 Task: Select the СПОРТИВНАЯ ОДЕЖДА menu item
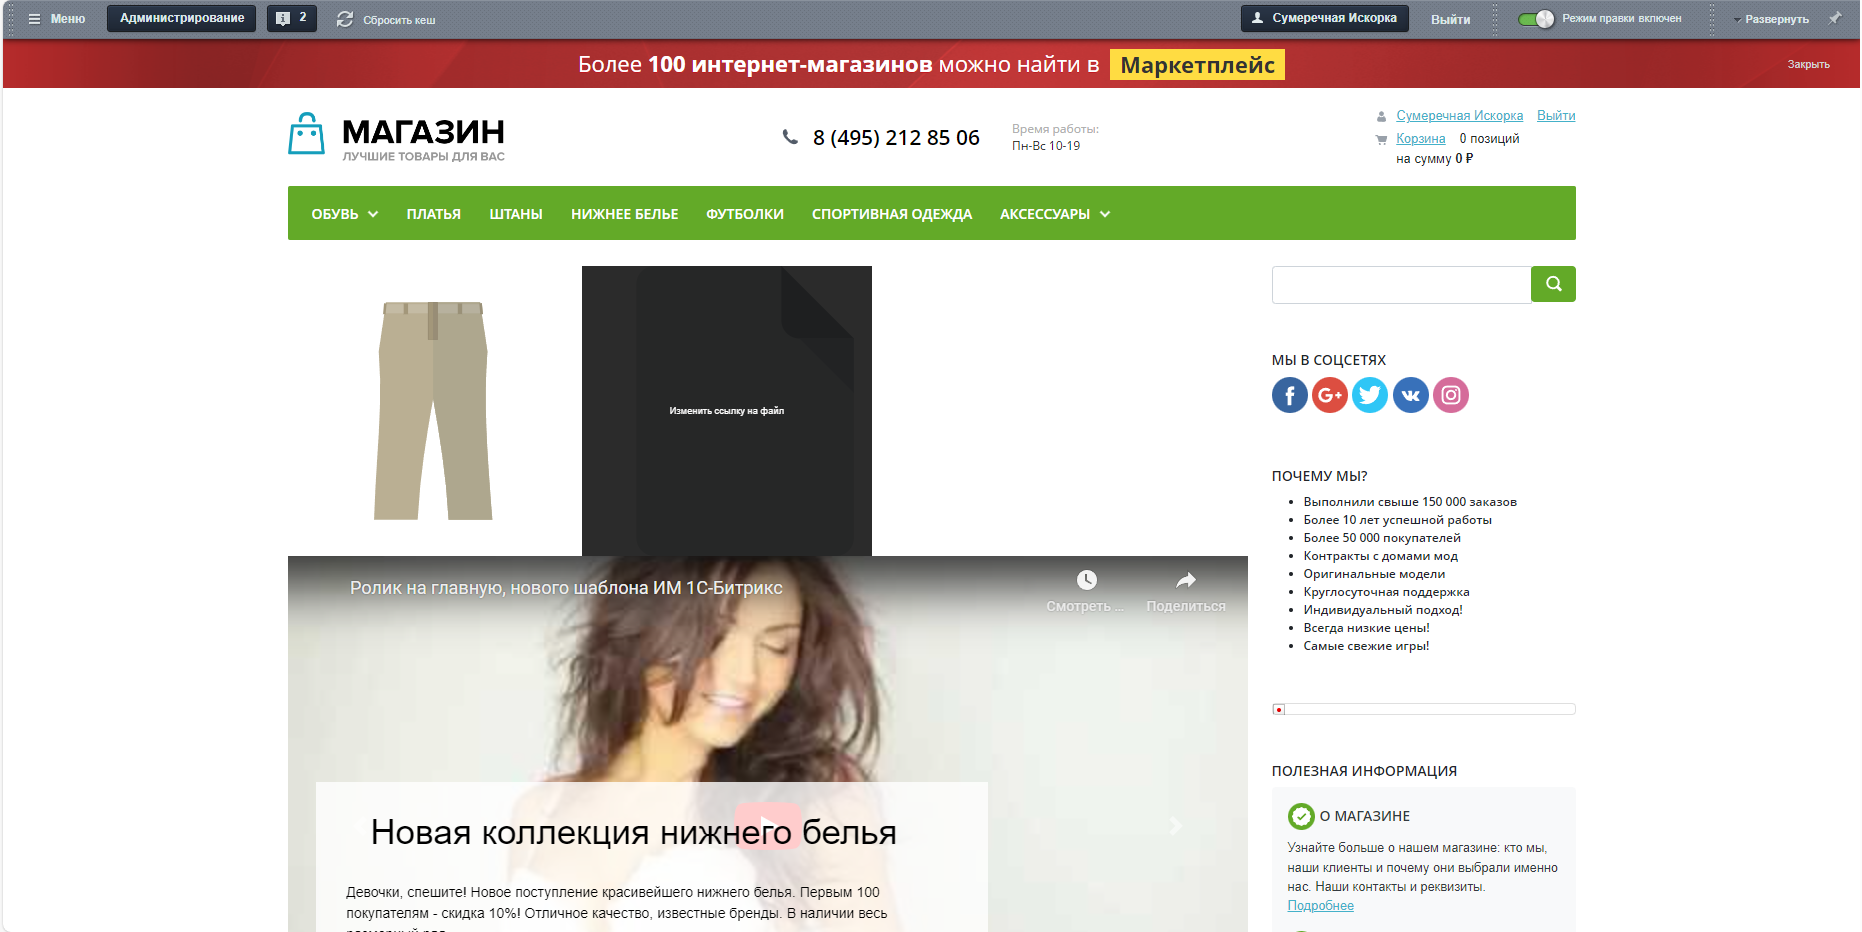click(x=892, y=214)
